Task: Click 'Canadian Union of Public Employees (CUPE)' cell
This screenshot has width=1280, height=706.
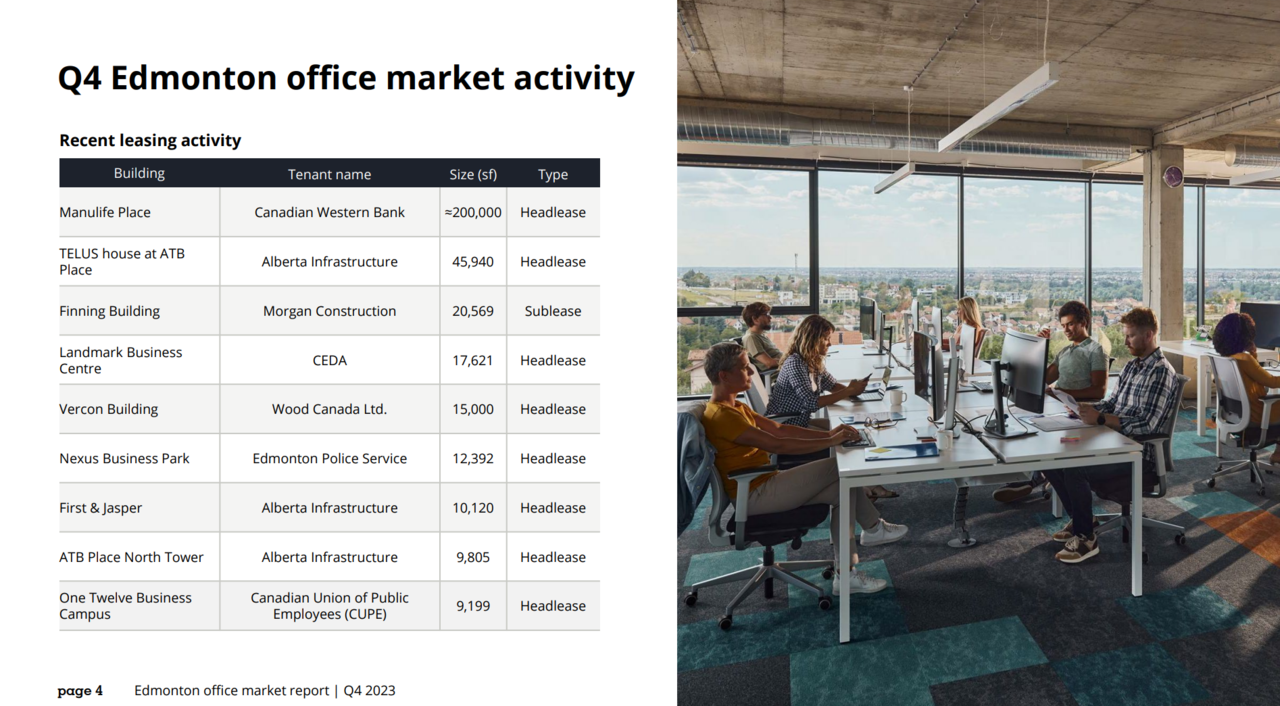Action: 329,606
